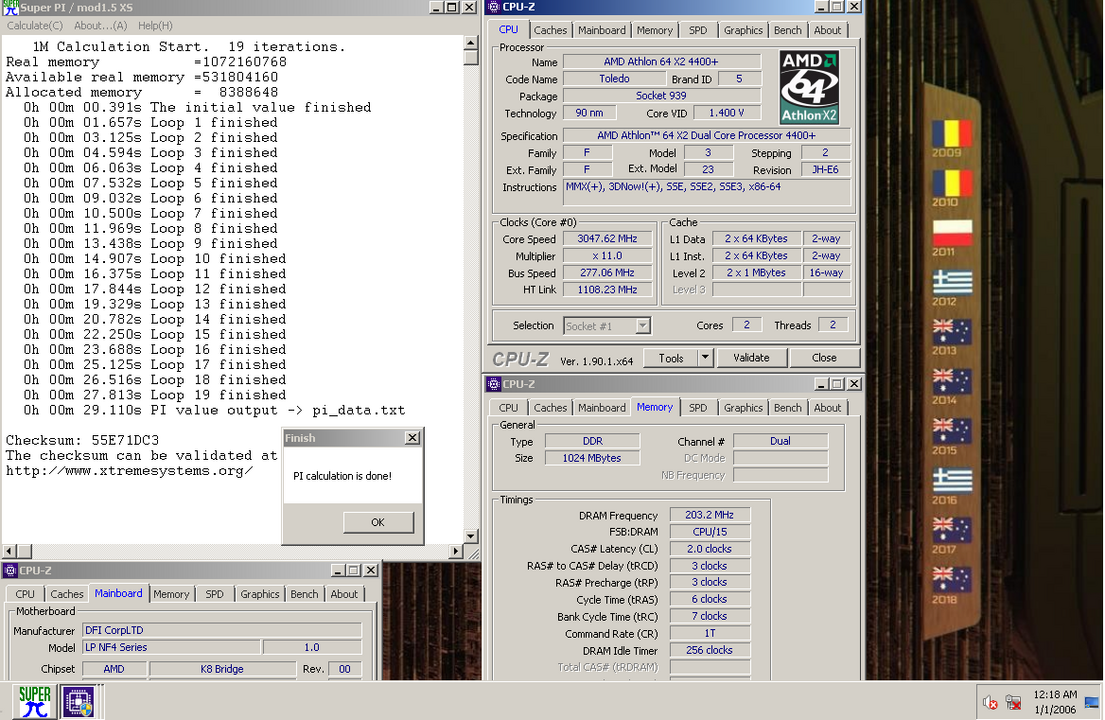Open the SPD tab in top CPU-Z
The height and width of the screenshot is (720, 1105).
698,30
